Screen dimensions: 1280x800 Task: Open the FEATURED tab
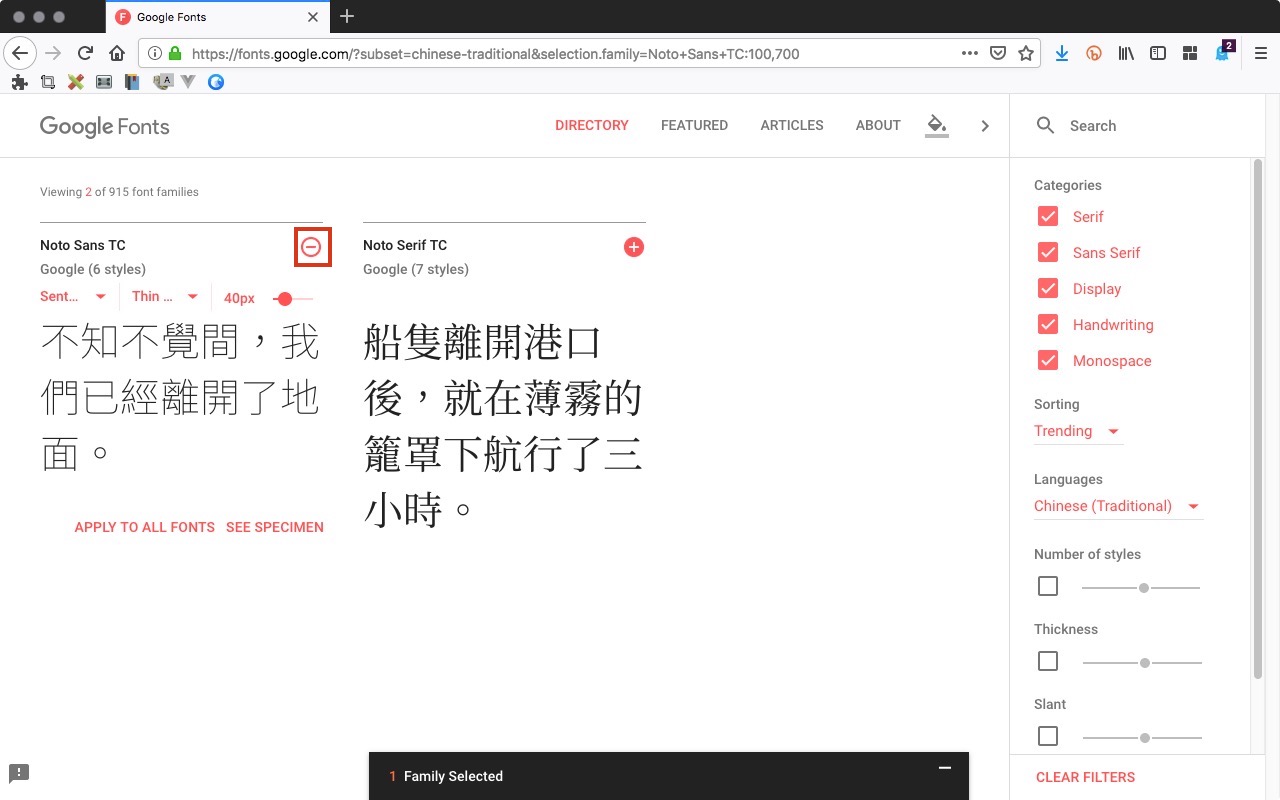[694, 126]
